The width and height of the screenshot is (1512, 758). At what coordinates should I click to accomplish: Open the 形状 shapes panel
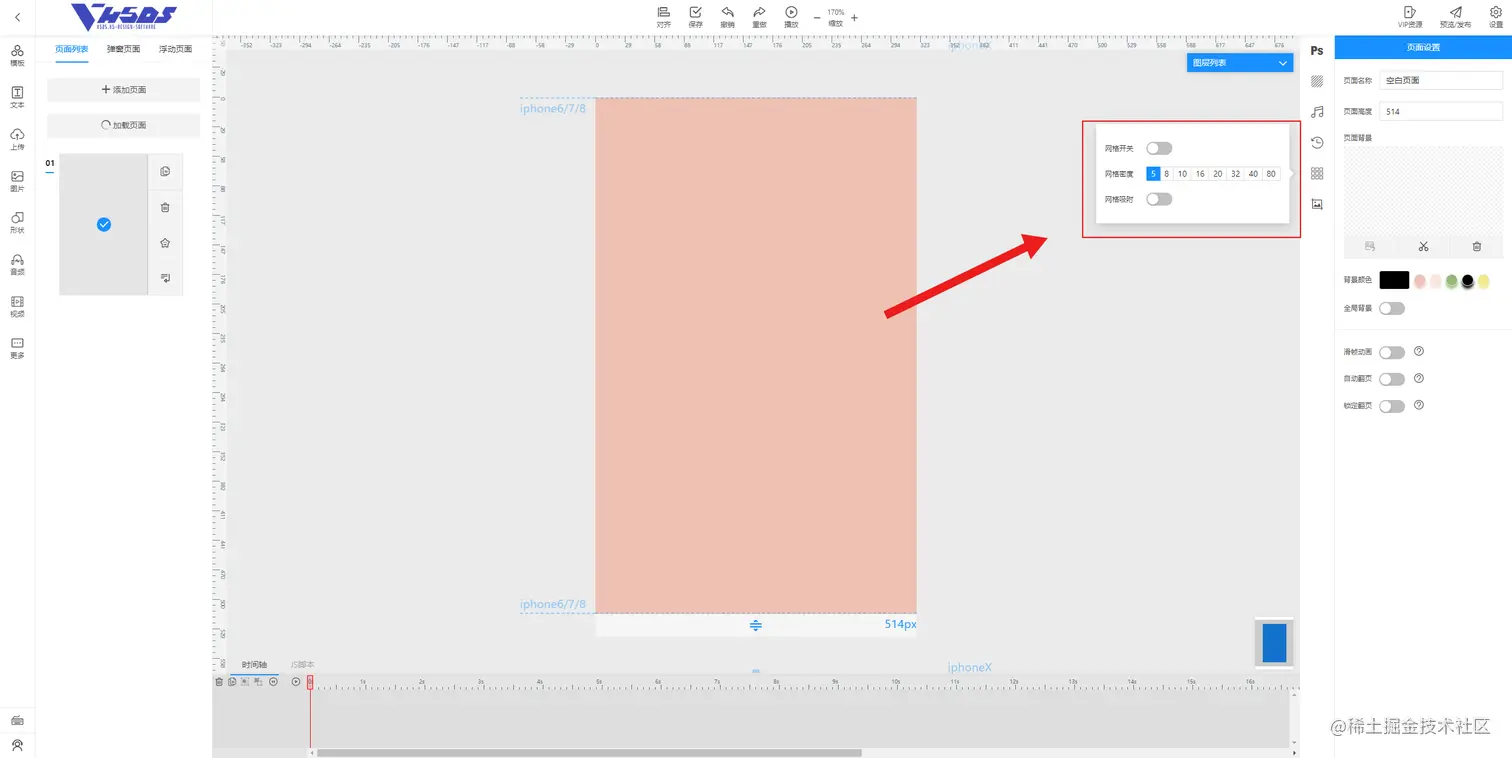pyautogui.click(x=17, y=222)
